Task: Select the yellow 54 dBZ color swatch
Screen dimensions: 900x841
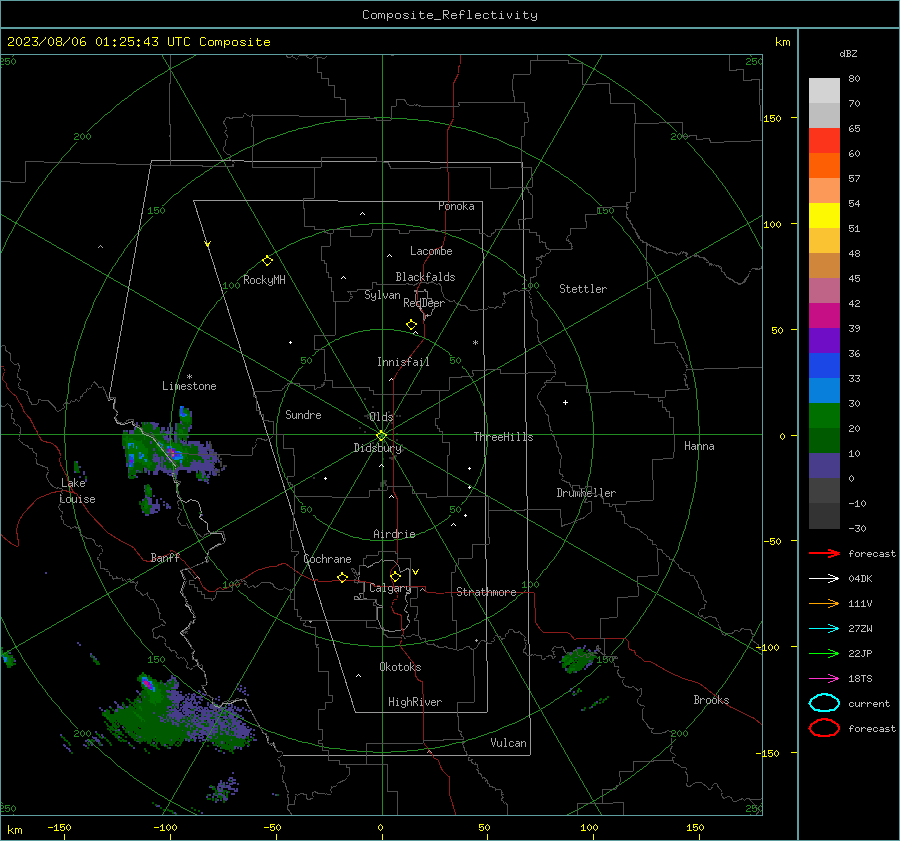Action: pyautogui.click(x=824, y=215)
